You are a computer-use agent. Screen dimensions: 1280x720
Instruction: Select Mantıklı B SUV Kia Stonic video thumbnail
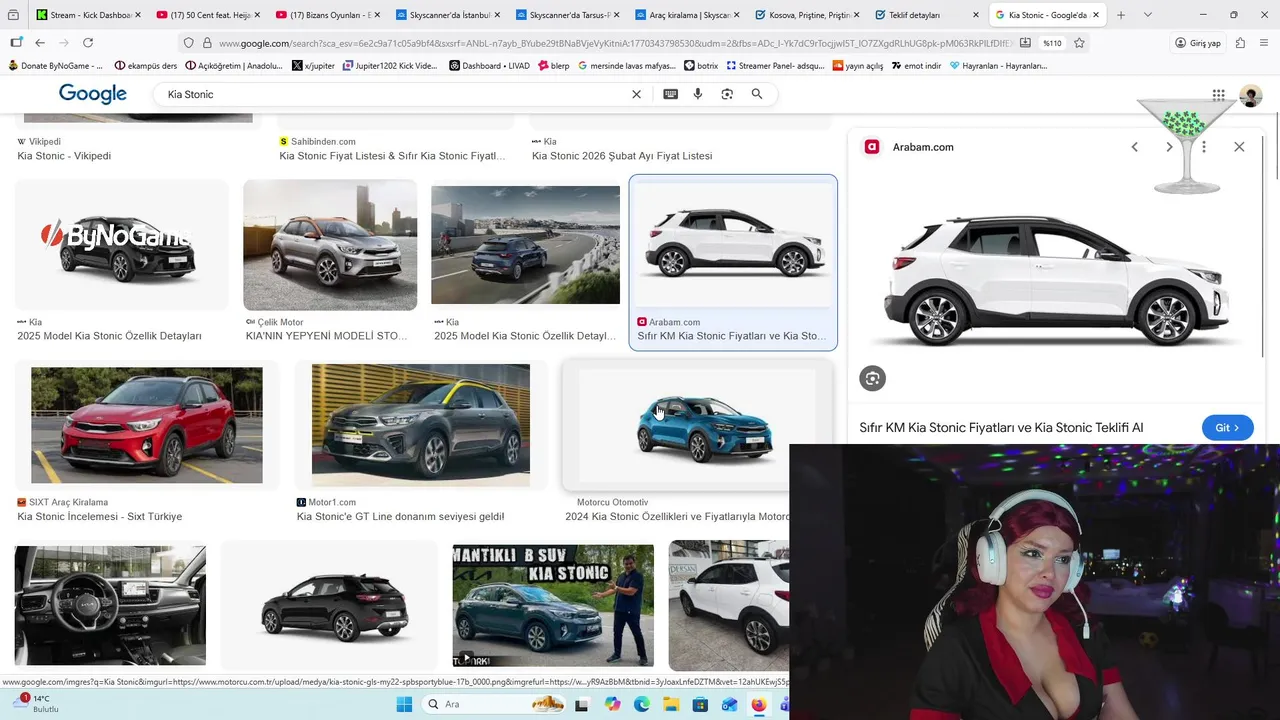coord(553,606)
